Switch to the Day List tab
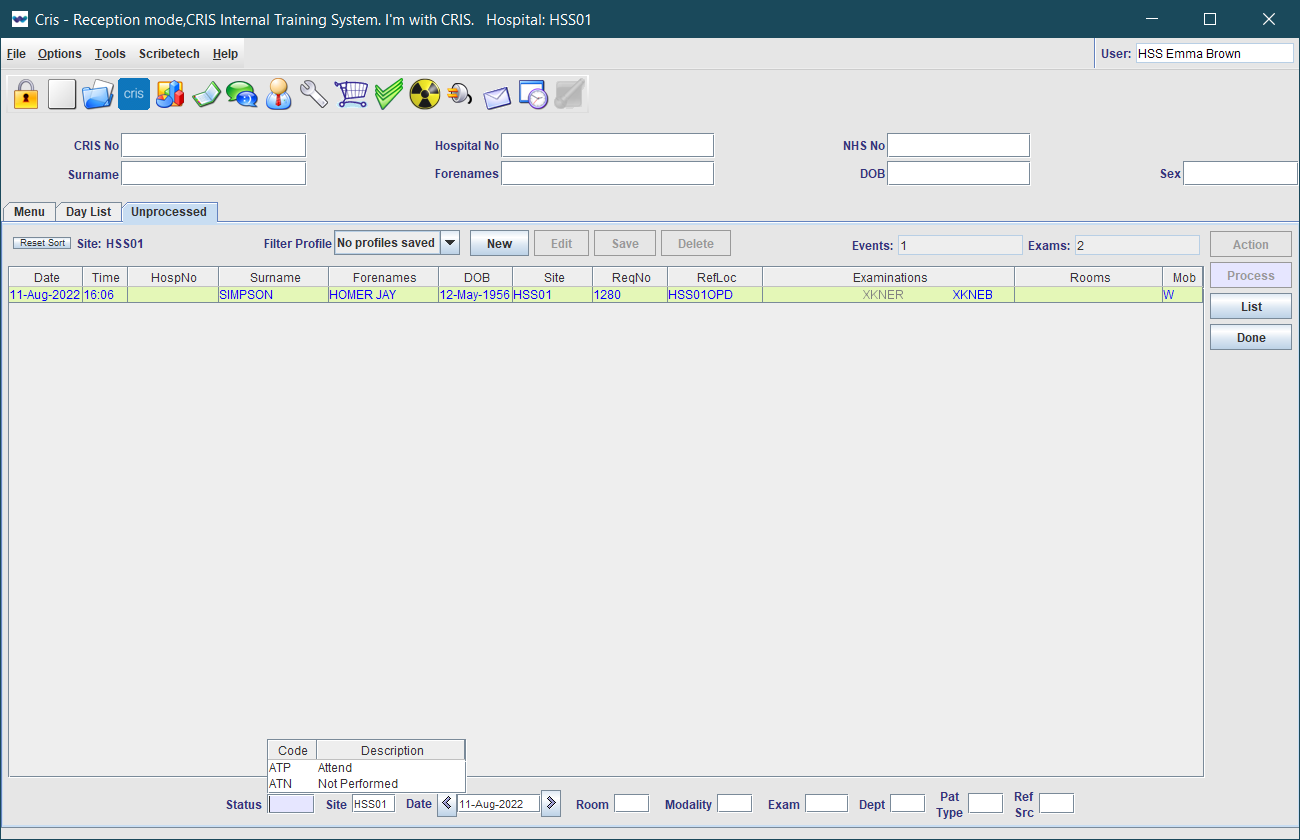 click(x=89, y=212)
